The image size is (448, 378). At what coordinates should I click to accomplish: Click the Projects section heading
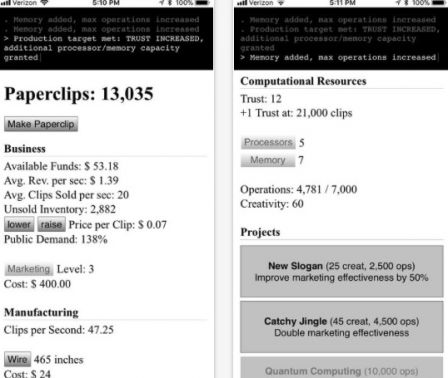coord(260,232)
